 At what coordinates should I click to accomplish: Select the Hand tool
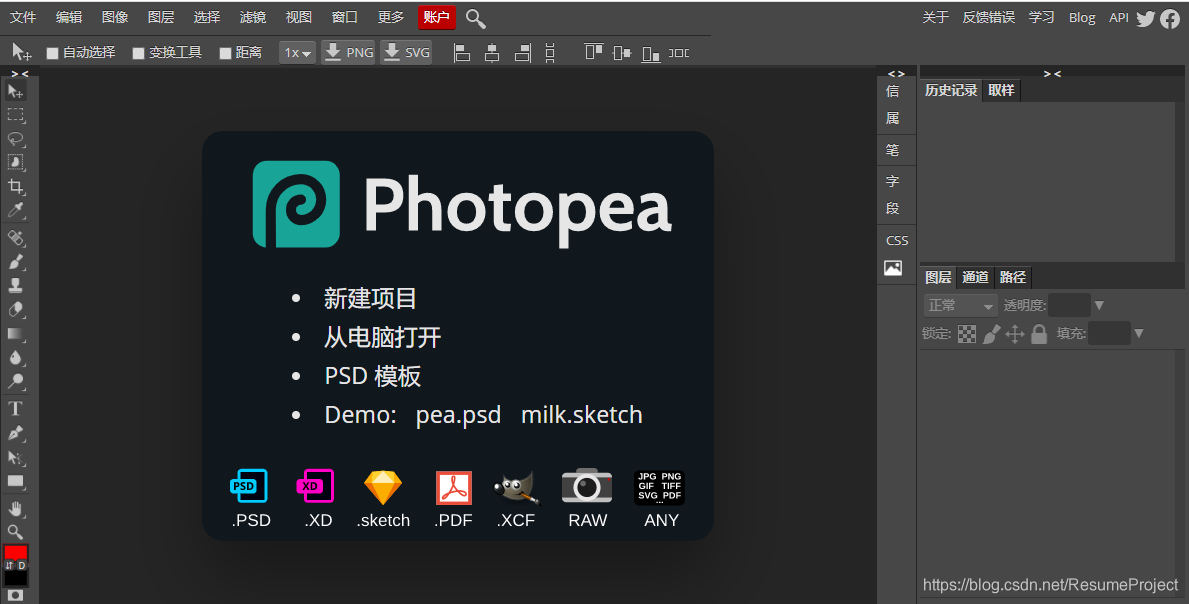(x=15, y=509)
